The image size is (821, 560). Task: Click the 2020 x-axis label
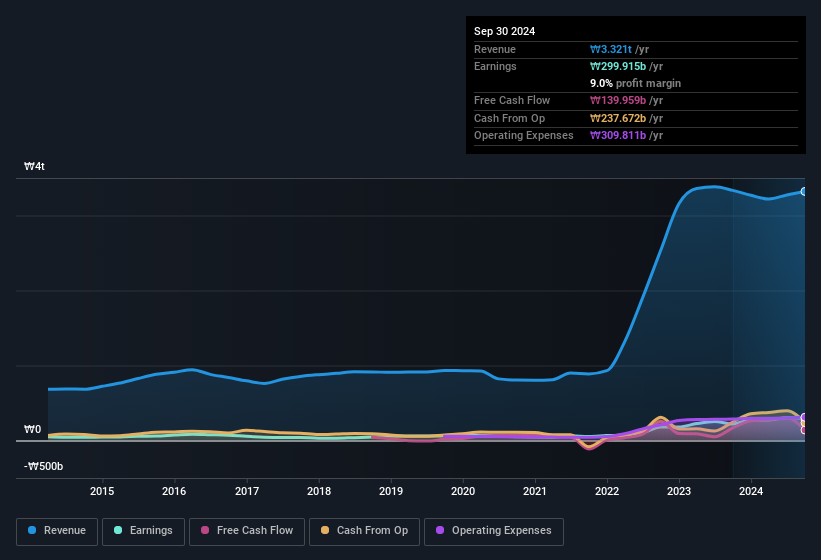[x=463, y=491]
